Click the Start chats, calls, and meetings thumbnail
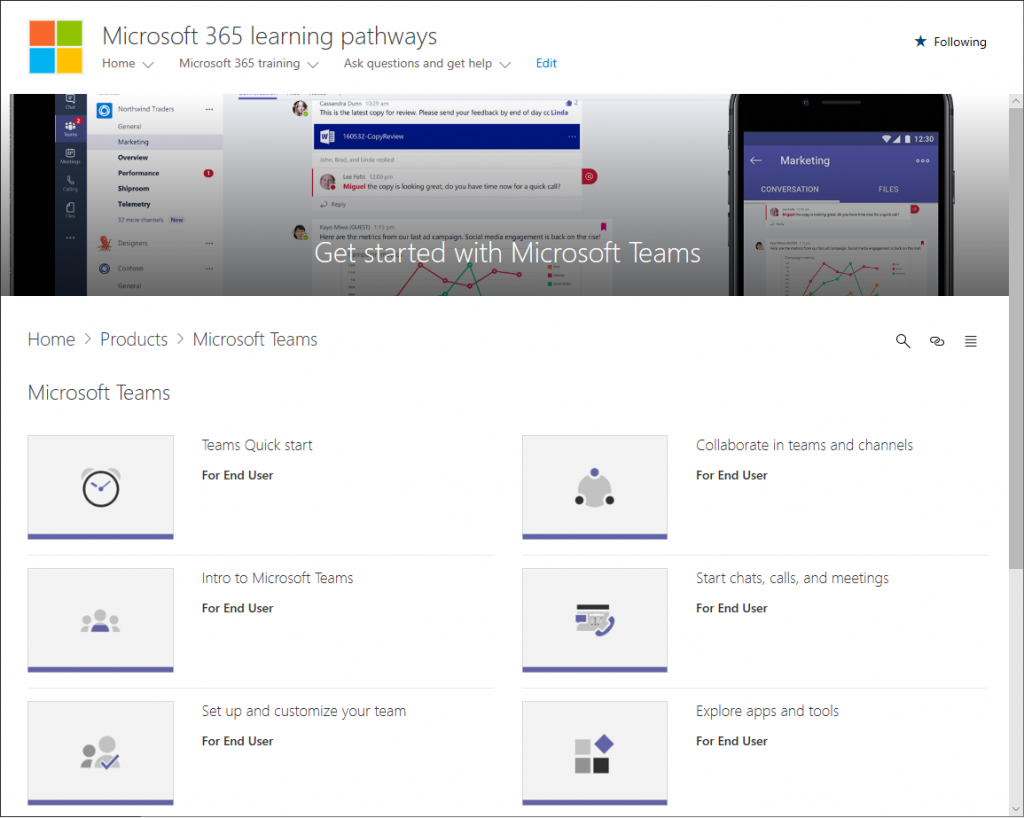Screen dimensions: 1024x818 click(594, 620)
